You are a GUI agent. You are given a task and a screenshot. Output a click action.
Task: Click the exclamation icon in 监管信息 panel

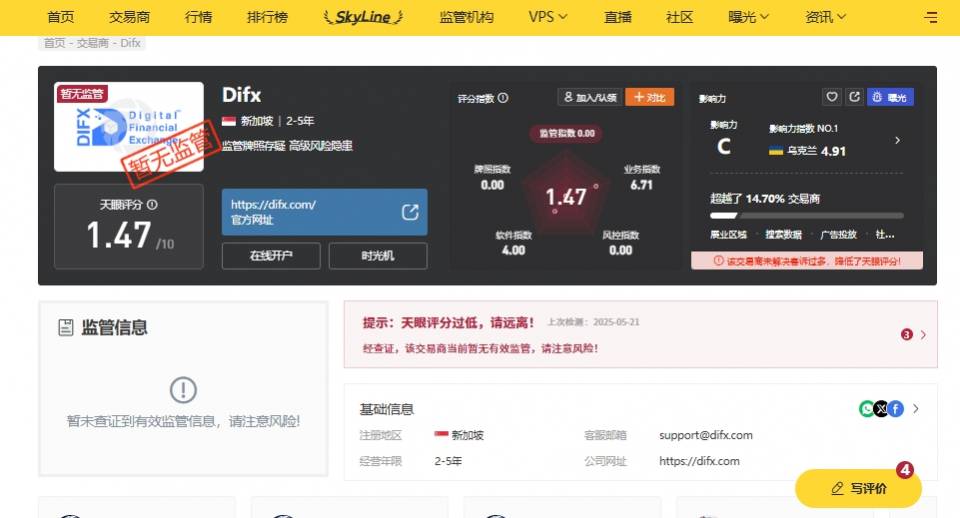coord(182,390)
